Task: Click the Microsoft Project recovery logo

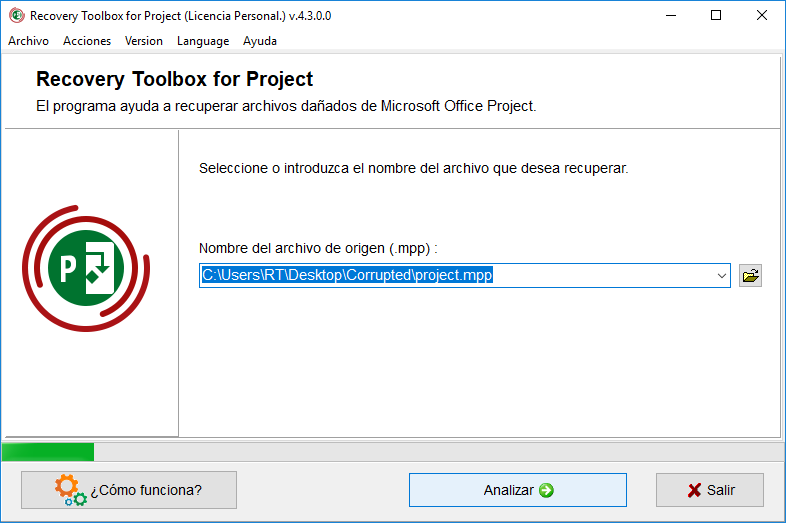Action: tap(86, 268)
